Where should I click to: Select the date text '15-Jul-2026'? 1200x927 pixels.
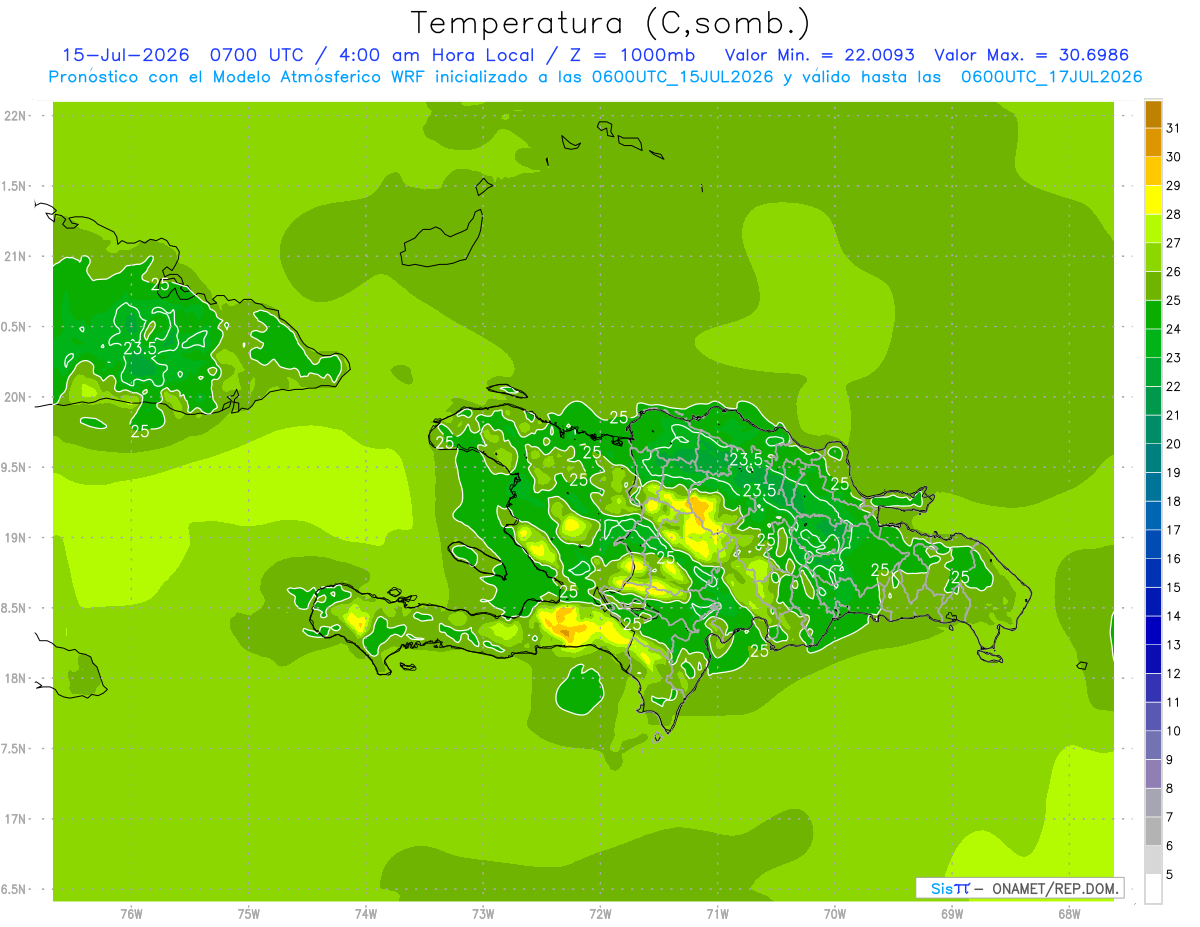point(128,55)
